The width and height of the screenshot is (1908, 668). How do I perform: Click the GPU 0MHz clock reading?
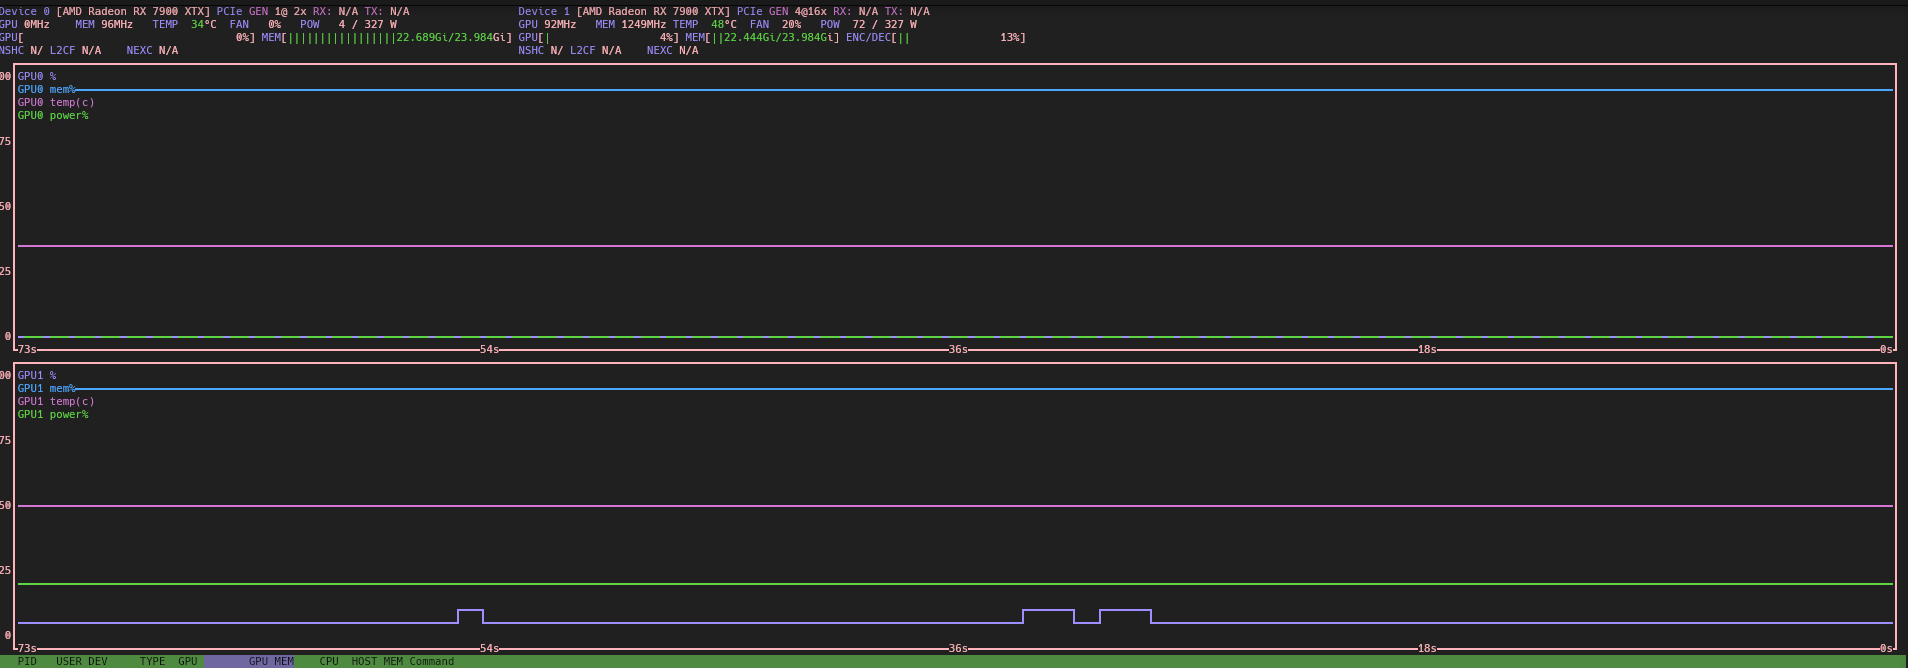[x=24, y=24]
